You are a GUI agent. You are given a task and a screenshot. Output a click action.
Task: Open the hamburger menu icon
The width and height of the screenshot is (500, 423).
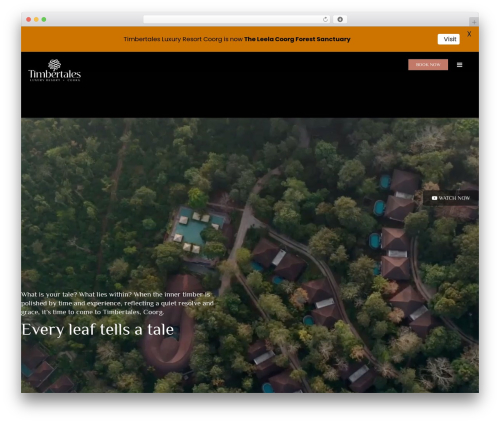459,65
